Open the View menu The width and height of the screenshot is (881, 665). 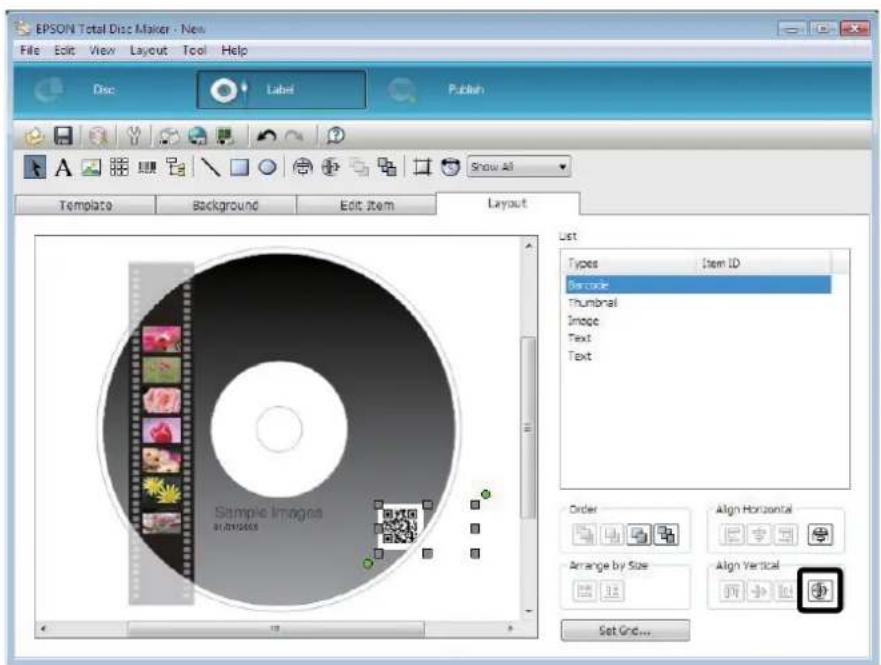coord(102,51)
